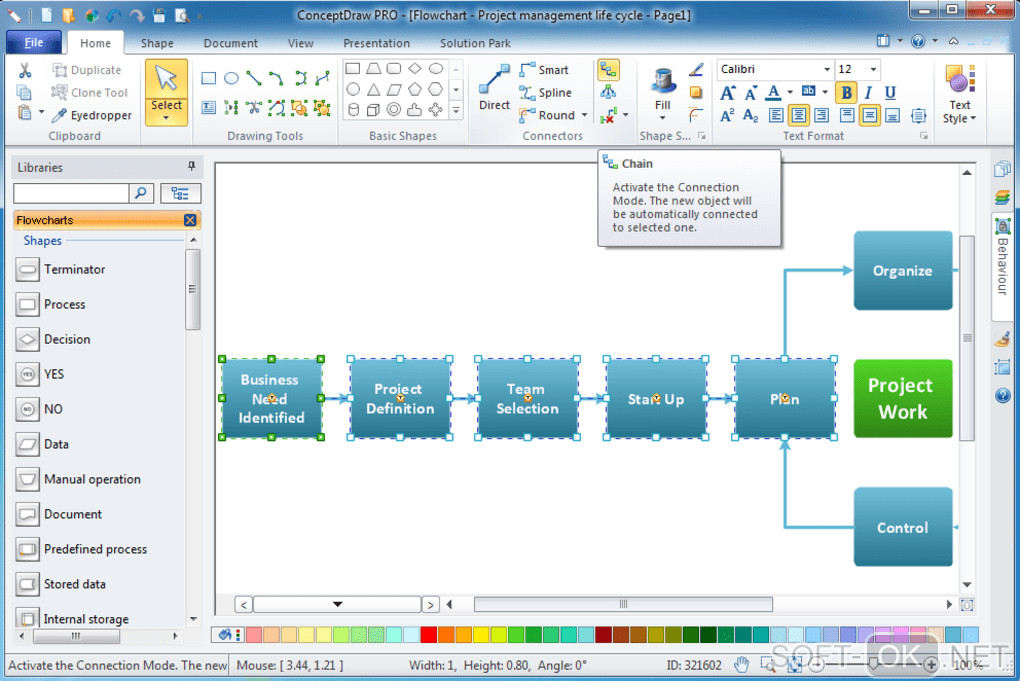Click the page selector dropdown arrow

click(338, 604)
